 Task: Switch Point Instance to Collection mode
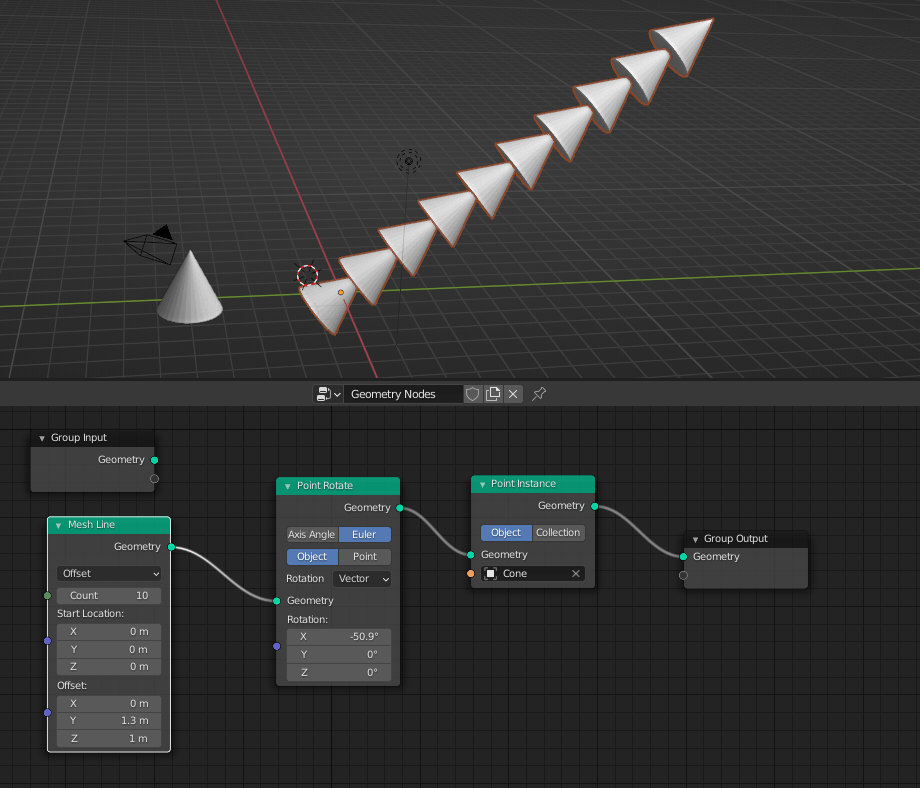pos(558,533)
